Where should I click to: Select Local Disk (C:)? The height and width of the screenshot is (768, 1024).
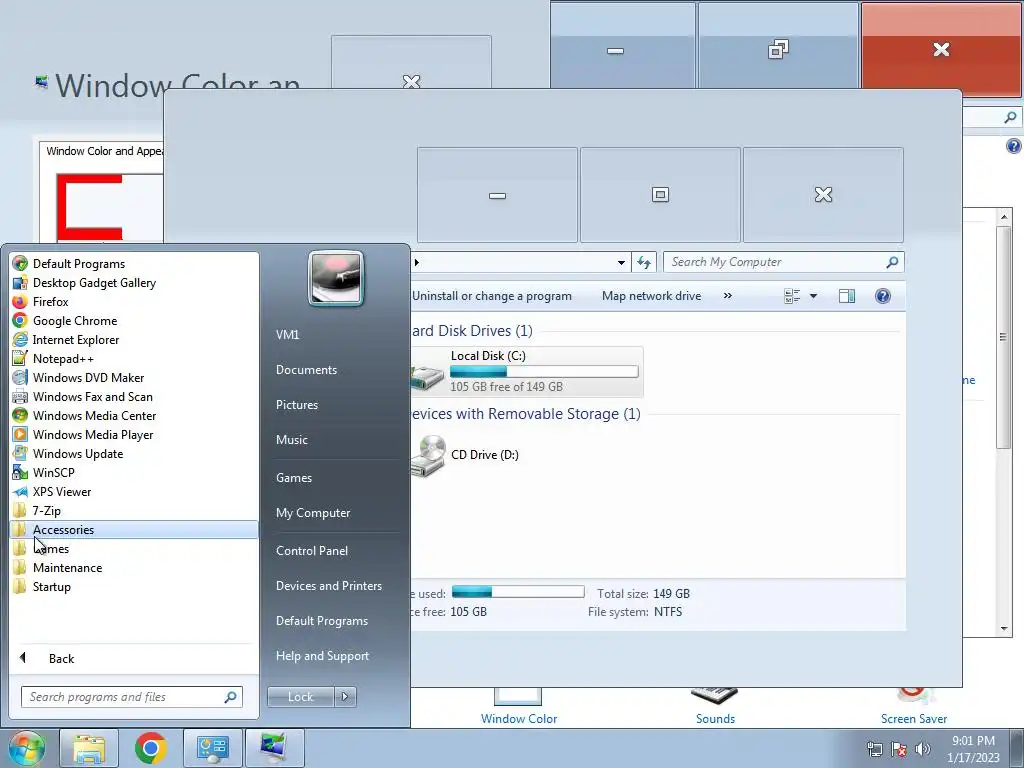(x=526, y=372)
